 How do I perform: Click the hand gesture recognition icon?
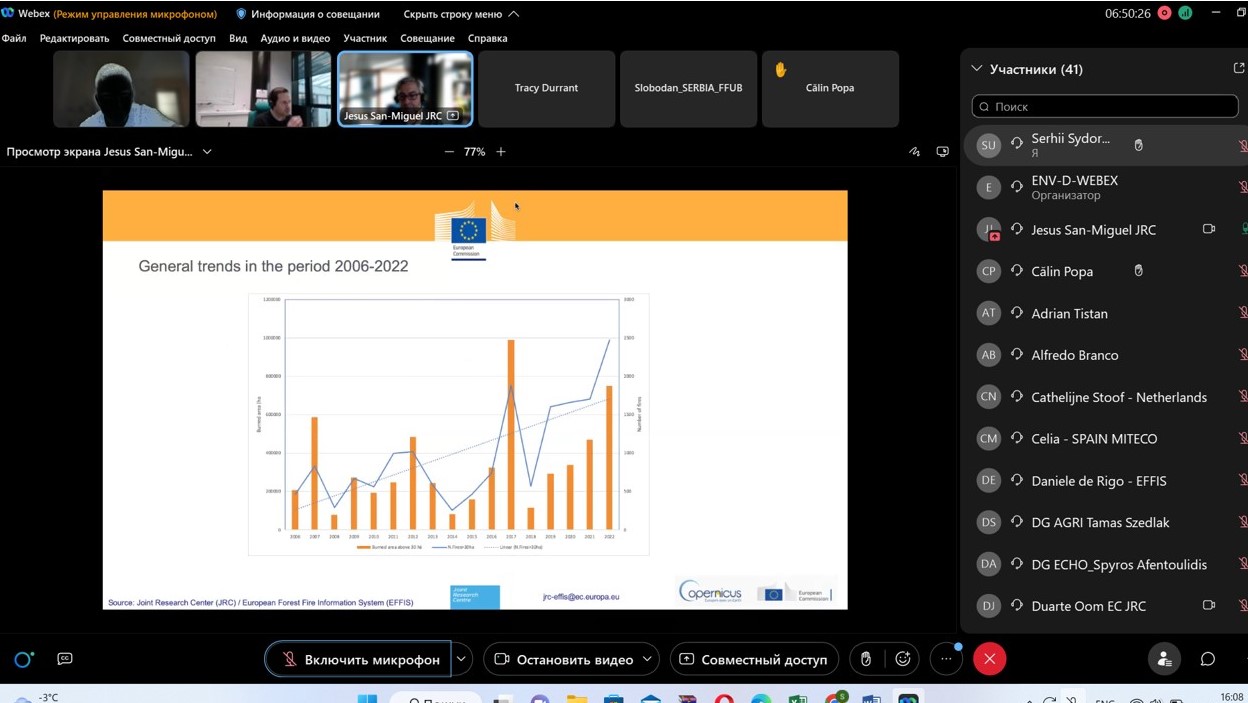(866, 659)
